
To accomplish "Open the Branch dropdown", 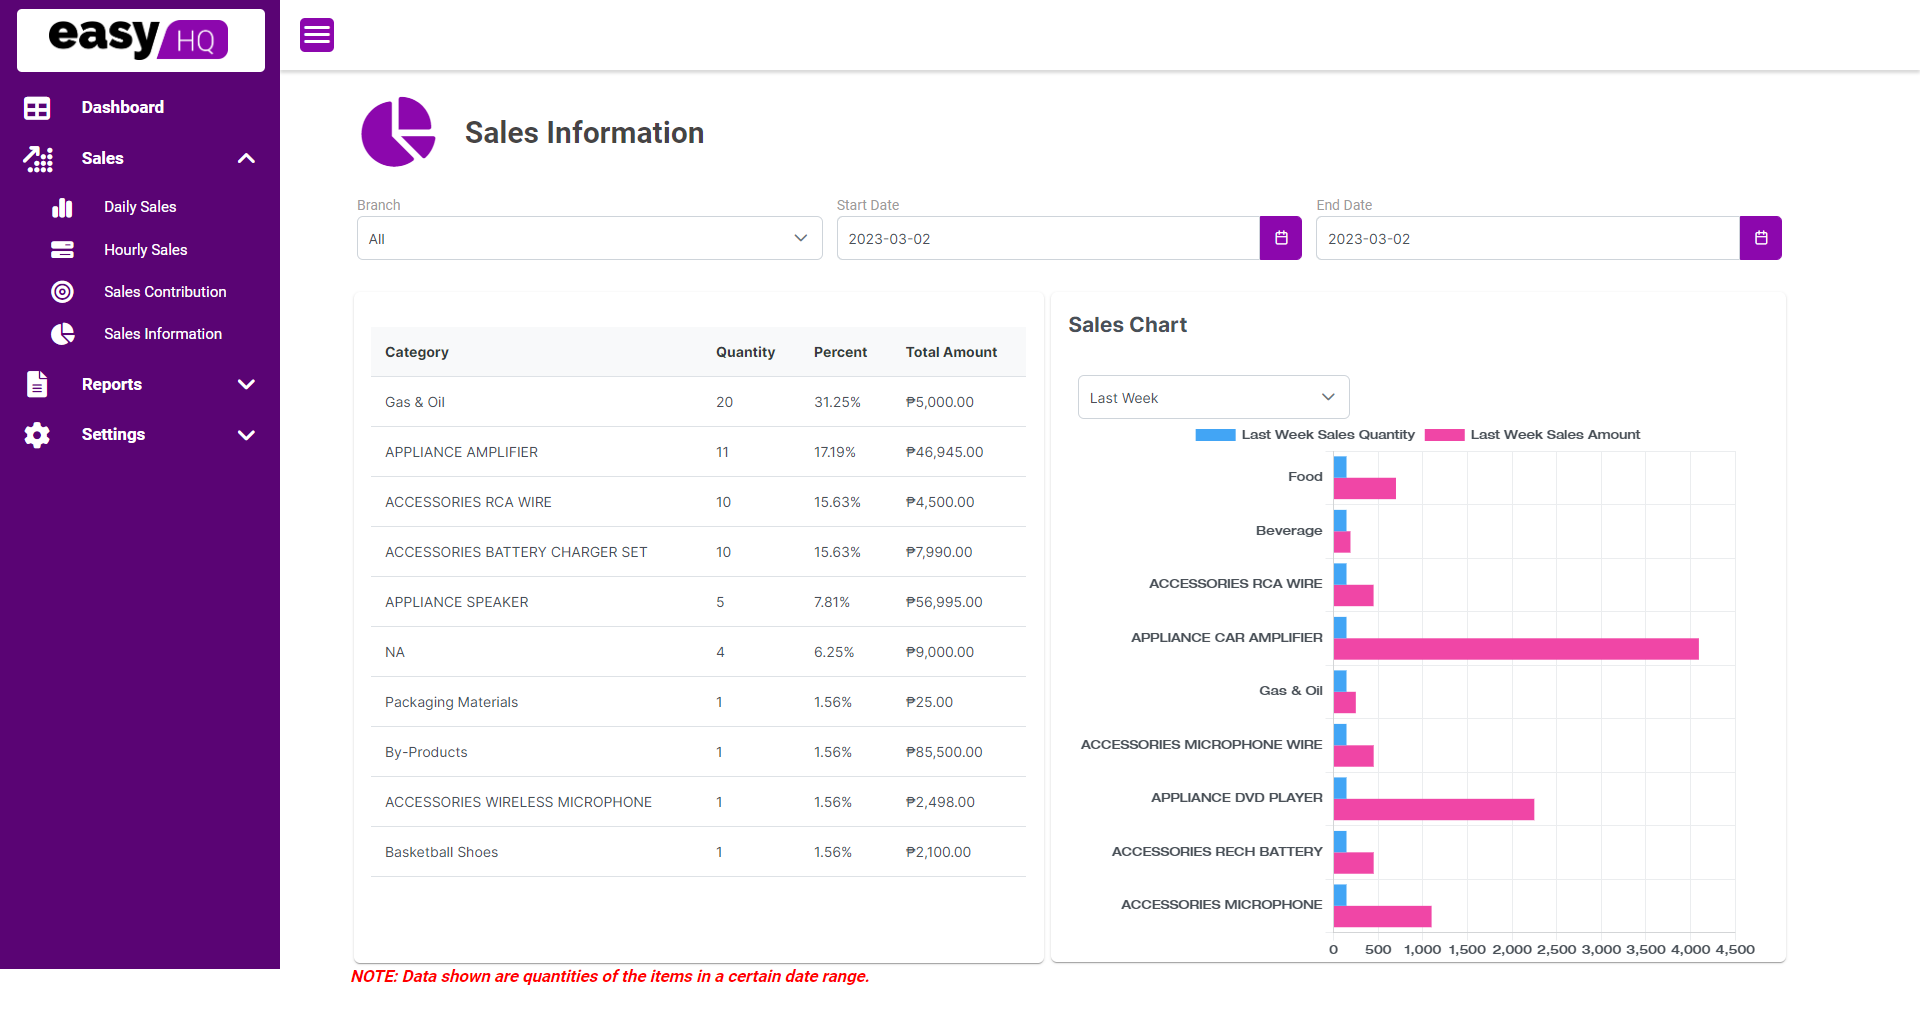I will click(x=590, y=238).
